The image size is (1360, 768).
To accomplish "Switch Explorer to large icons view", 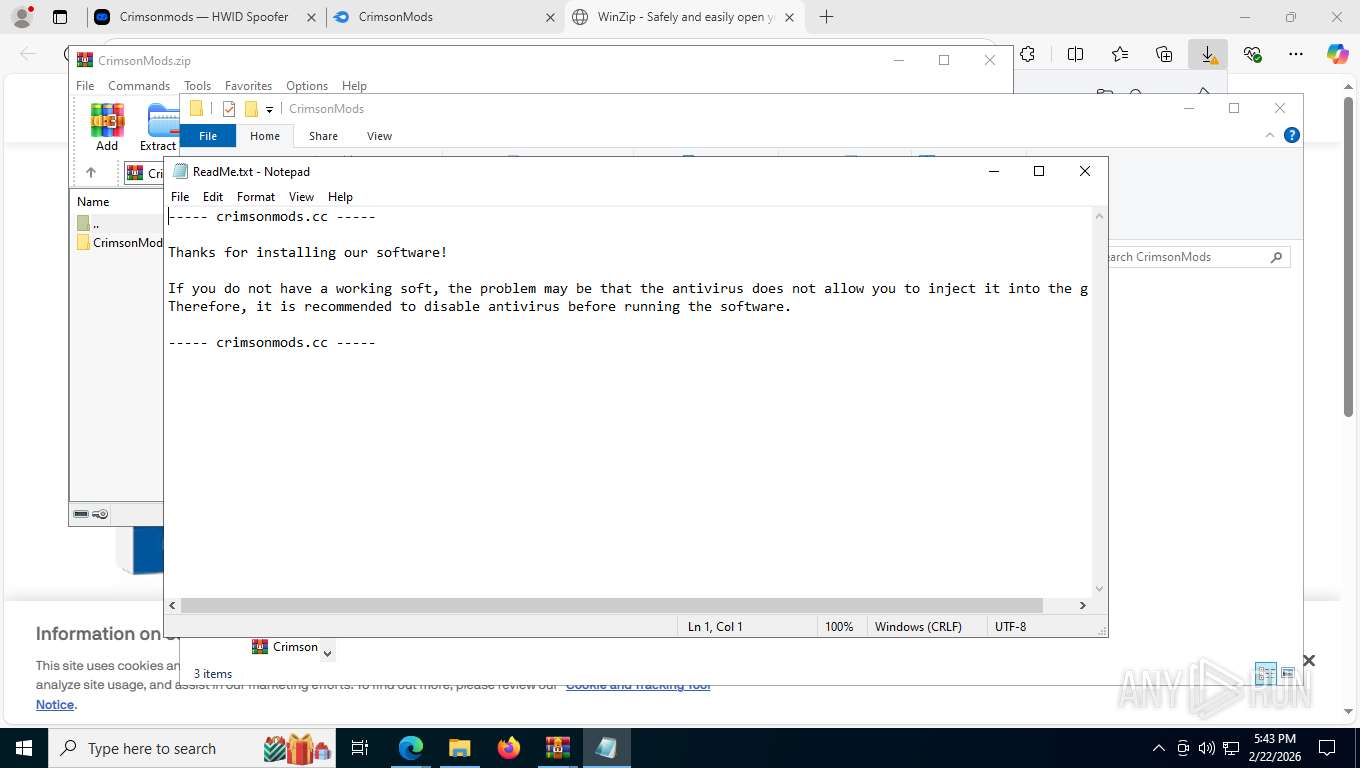I will [x=1288, y=673].
